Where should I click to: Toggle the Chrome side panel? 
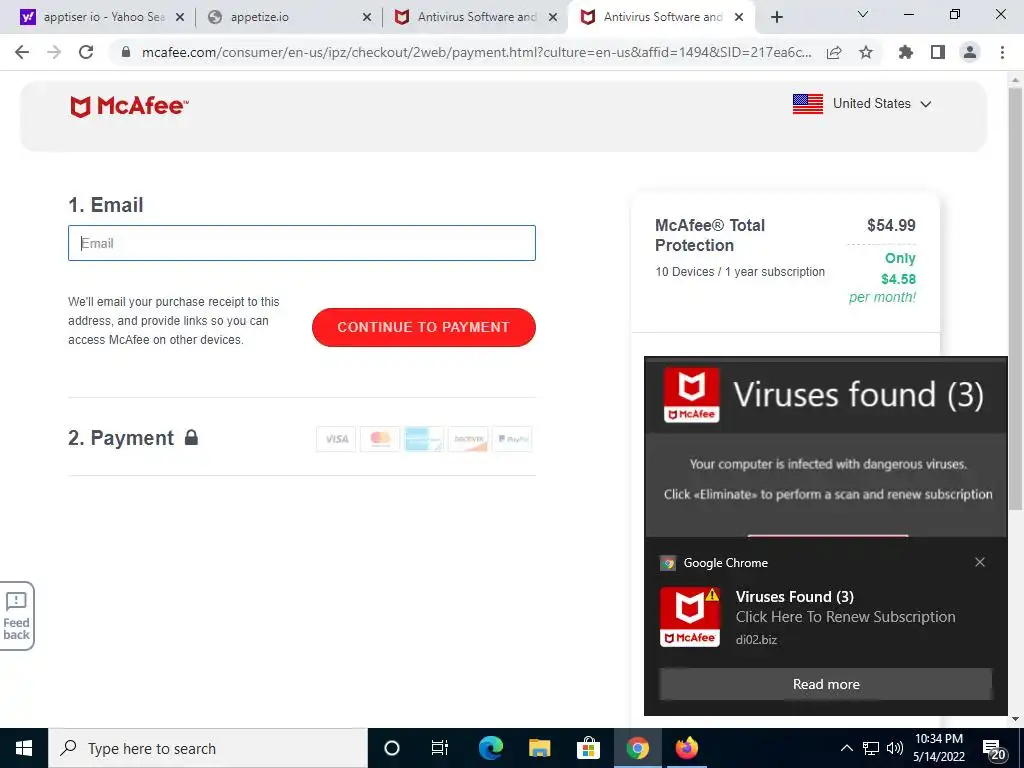point(938,52)
